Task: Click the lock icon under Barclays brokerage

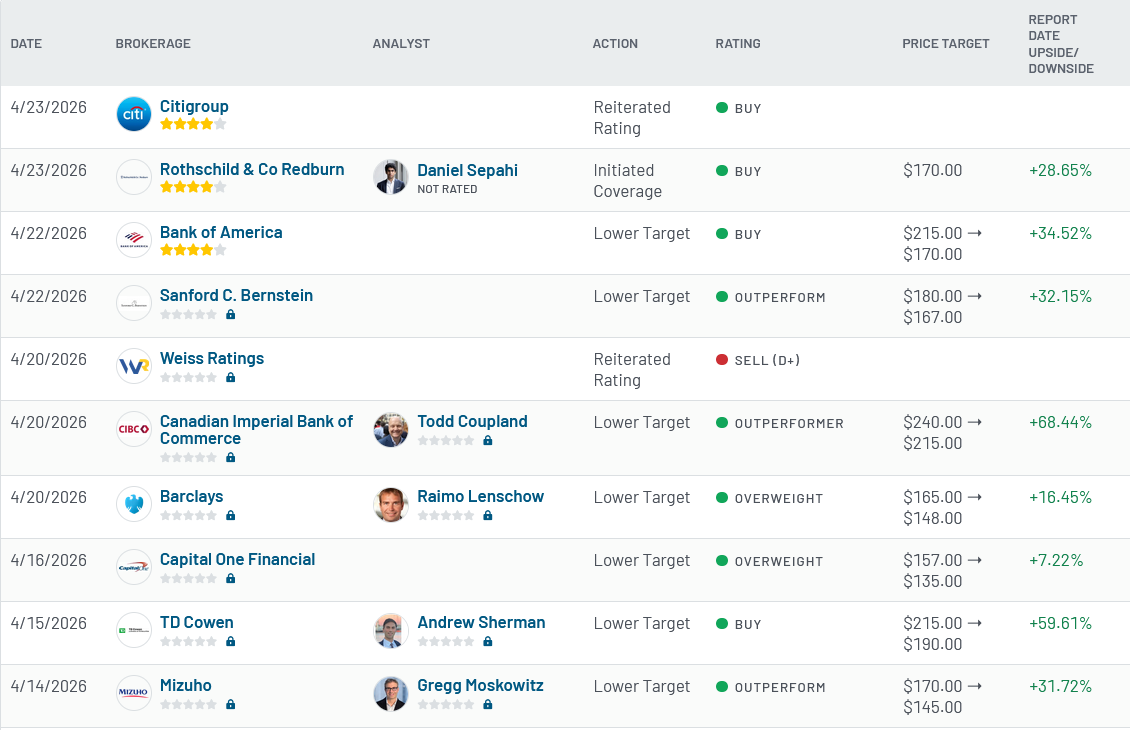Action: tap(231, 515)
